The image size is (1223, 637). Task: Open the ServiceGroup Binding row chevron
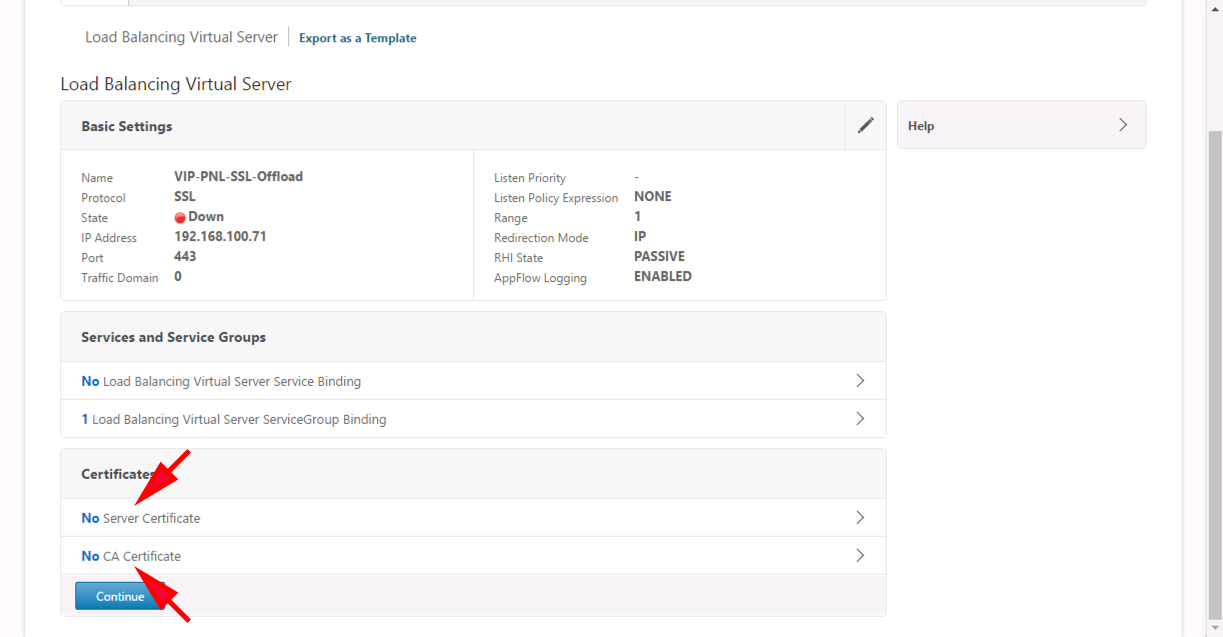pos(860,419)
